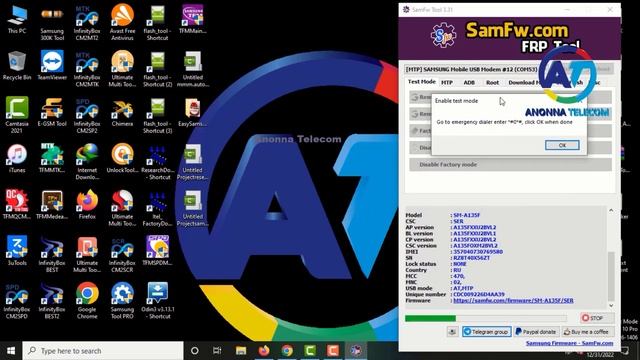Open Firefox from the taskbar
The height and width of the screenshot is (360, 640).
click(x=264, y=351)
